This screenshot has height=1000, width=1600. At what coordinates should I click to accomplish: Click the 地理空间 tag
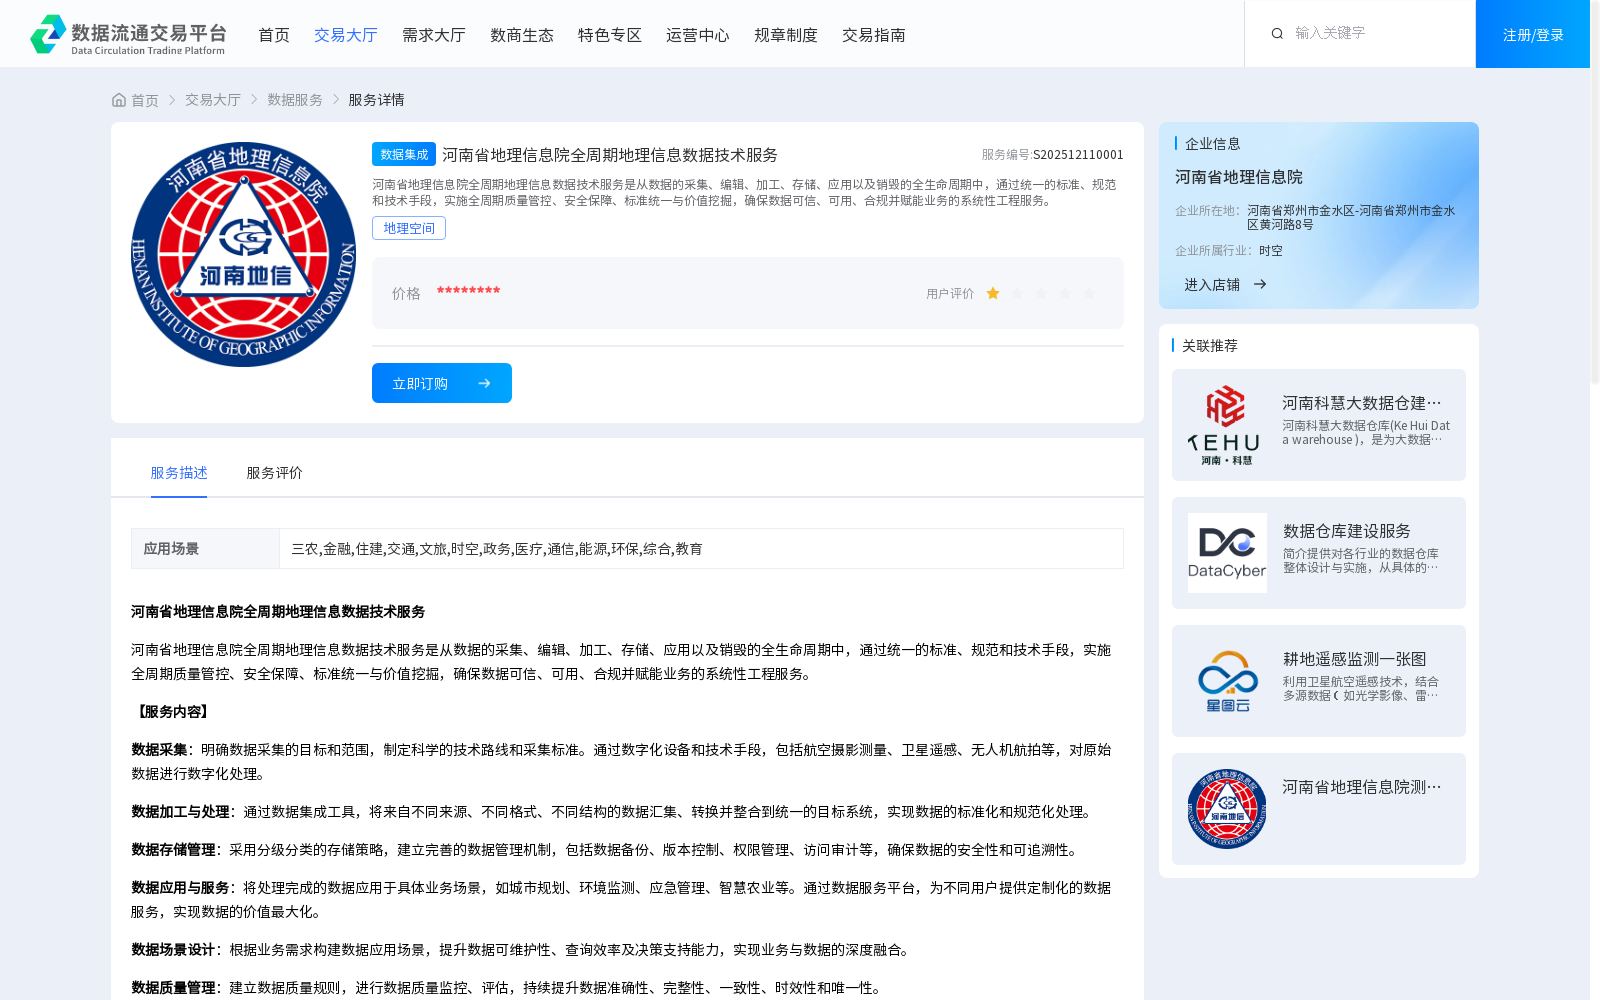pos(409,228)
